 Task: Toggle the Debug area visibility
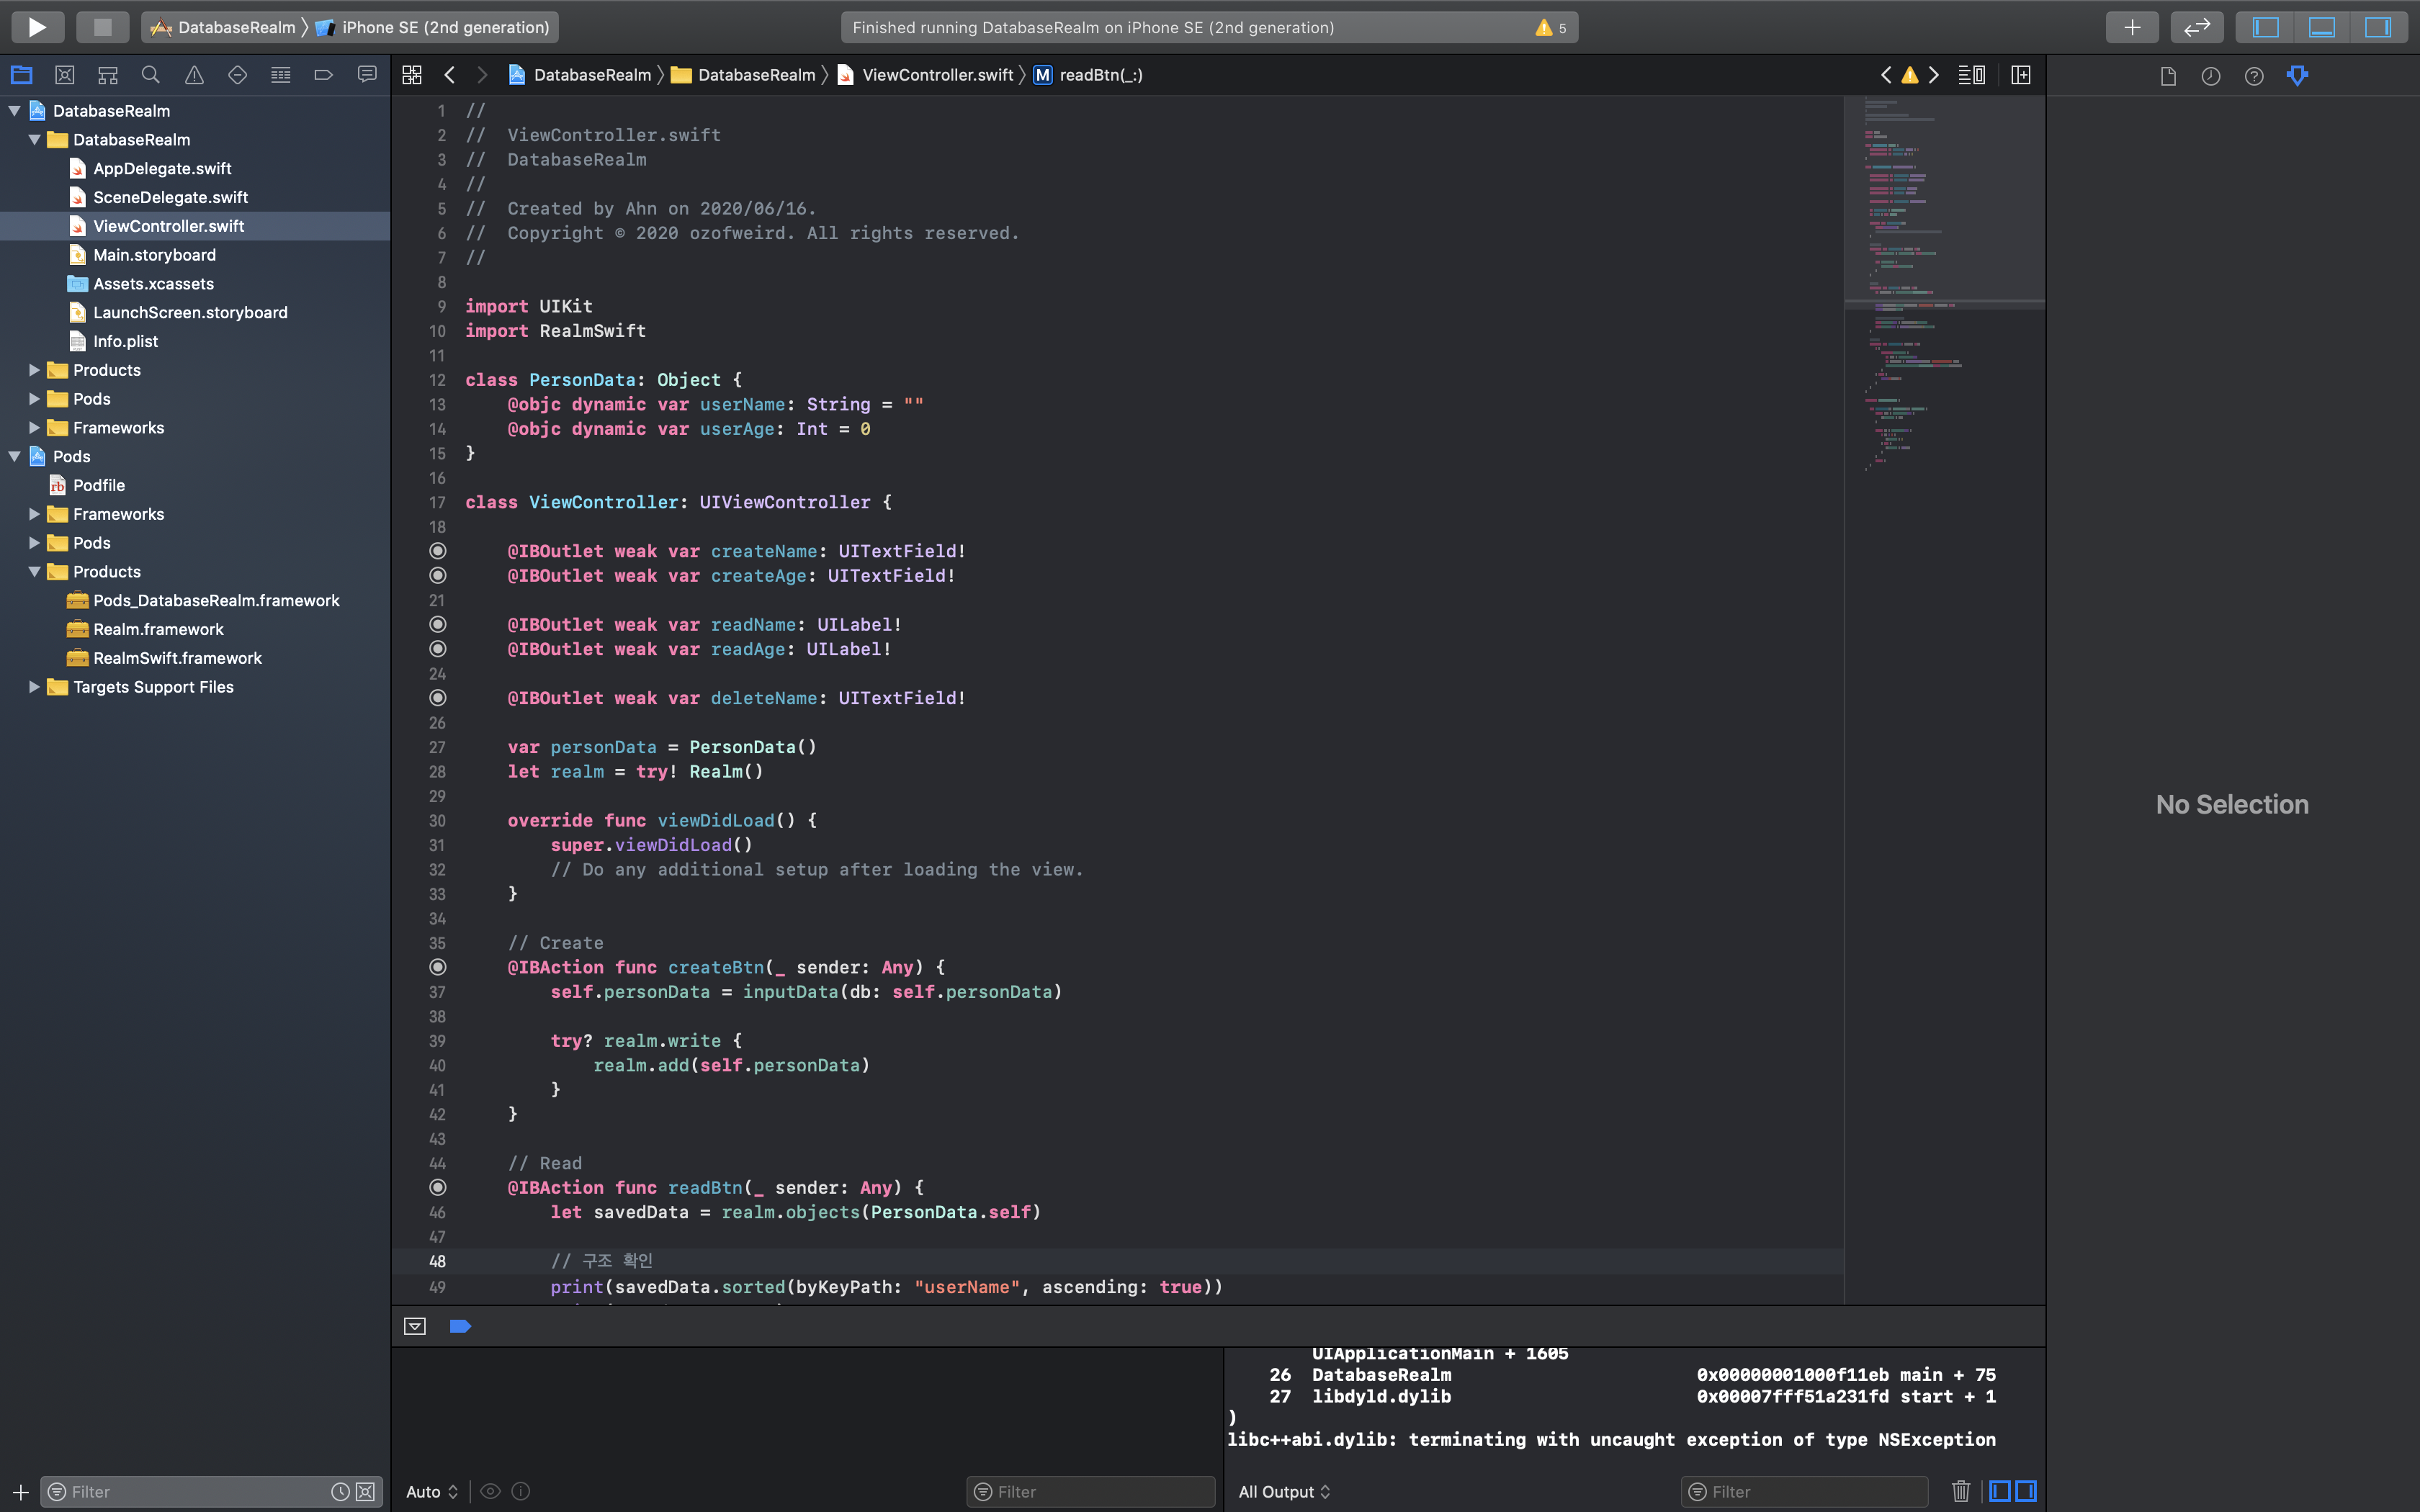(2321, 27)
